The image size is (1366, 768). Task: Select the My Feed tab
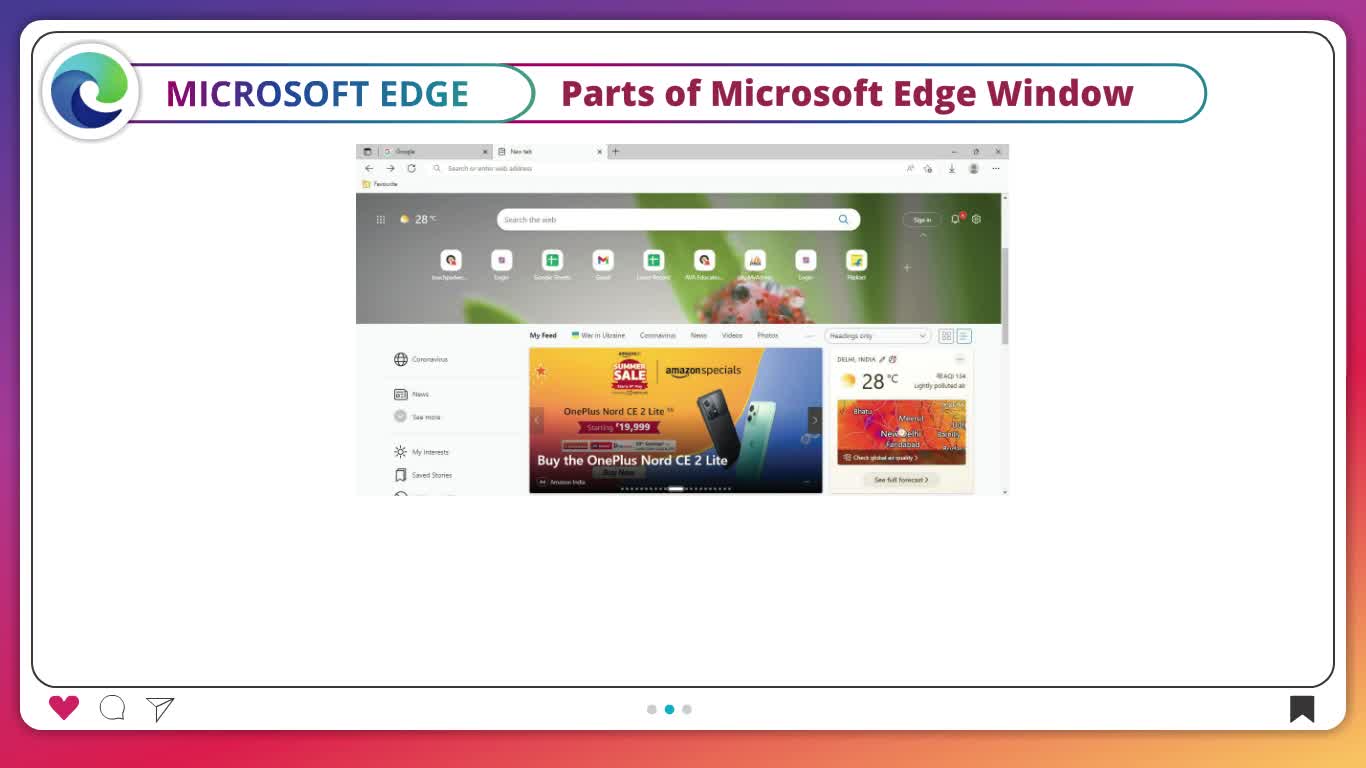543,336
